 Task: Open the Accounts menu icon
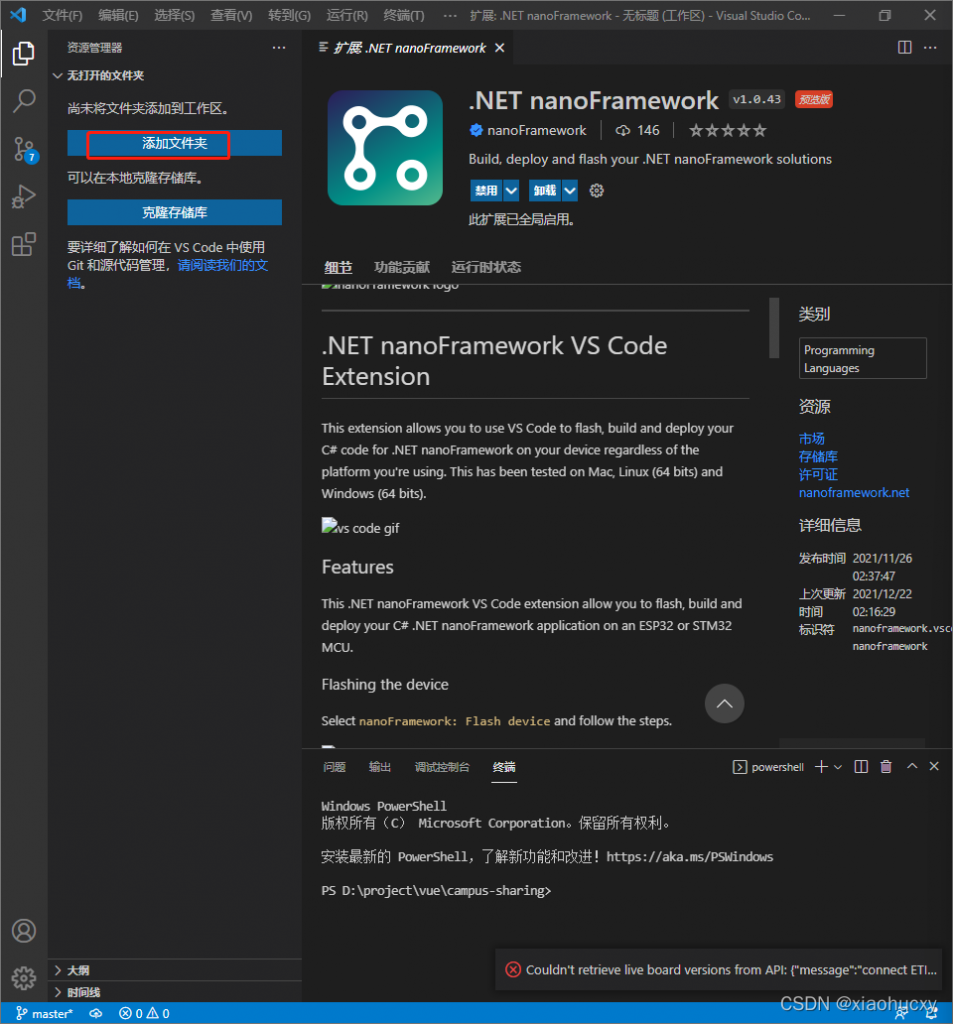24,931
